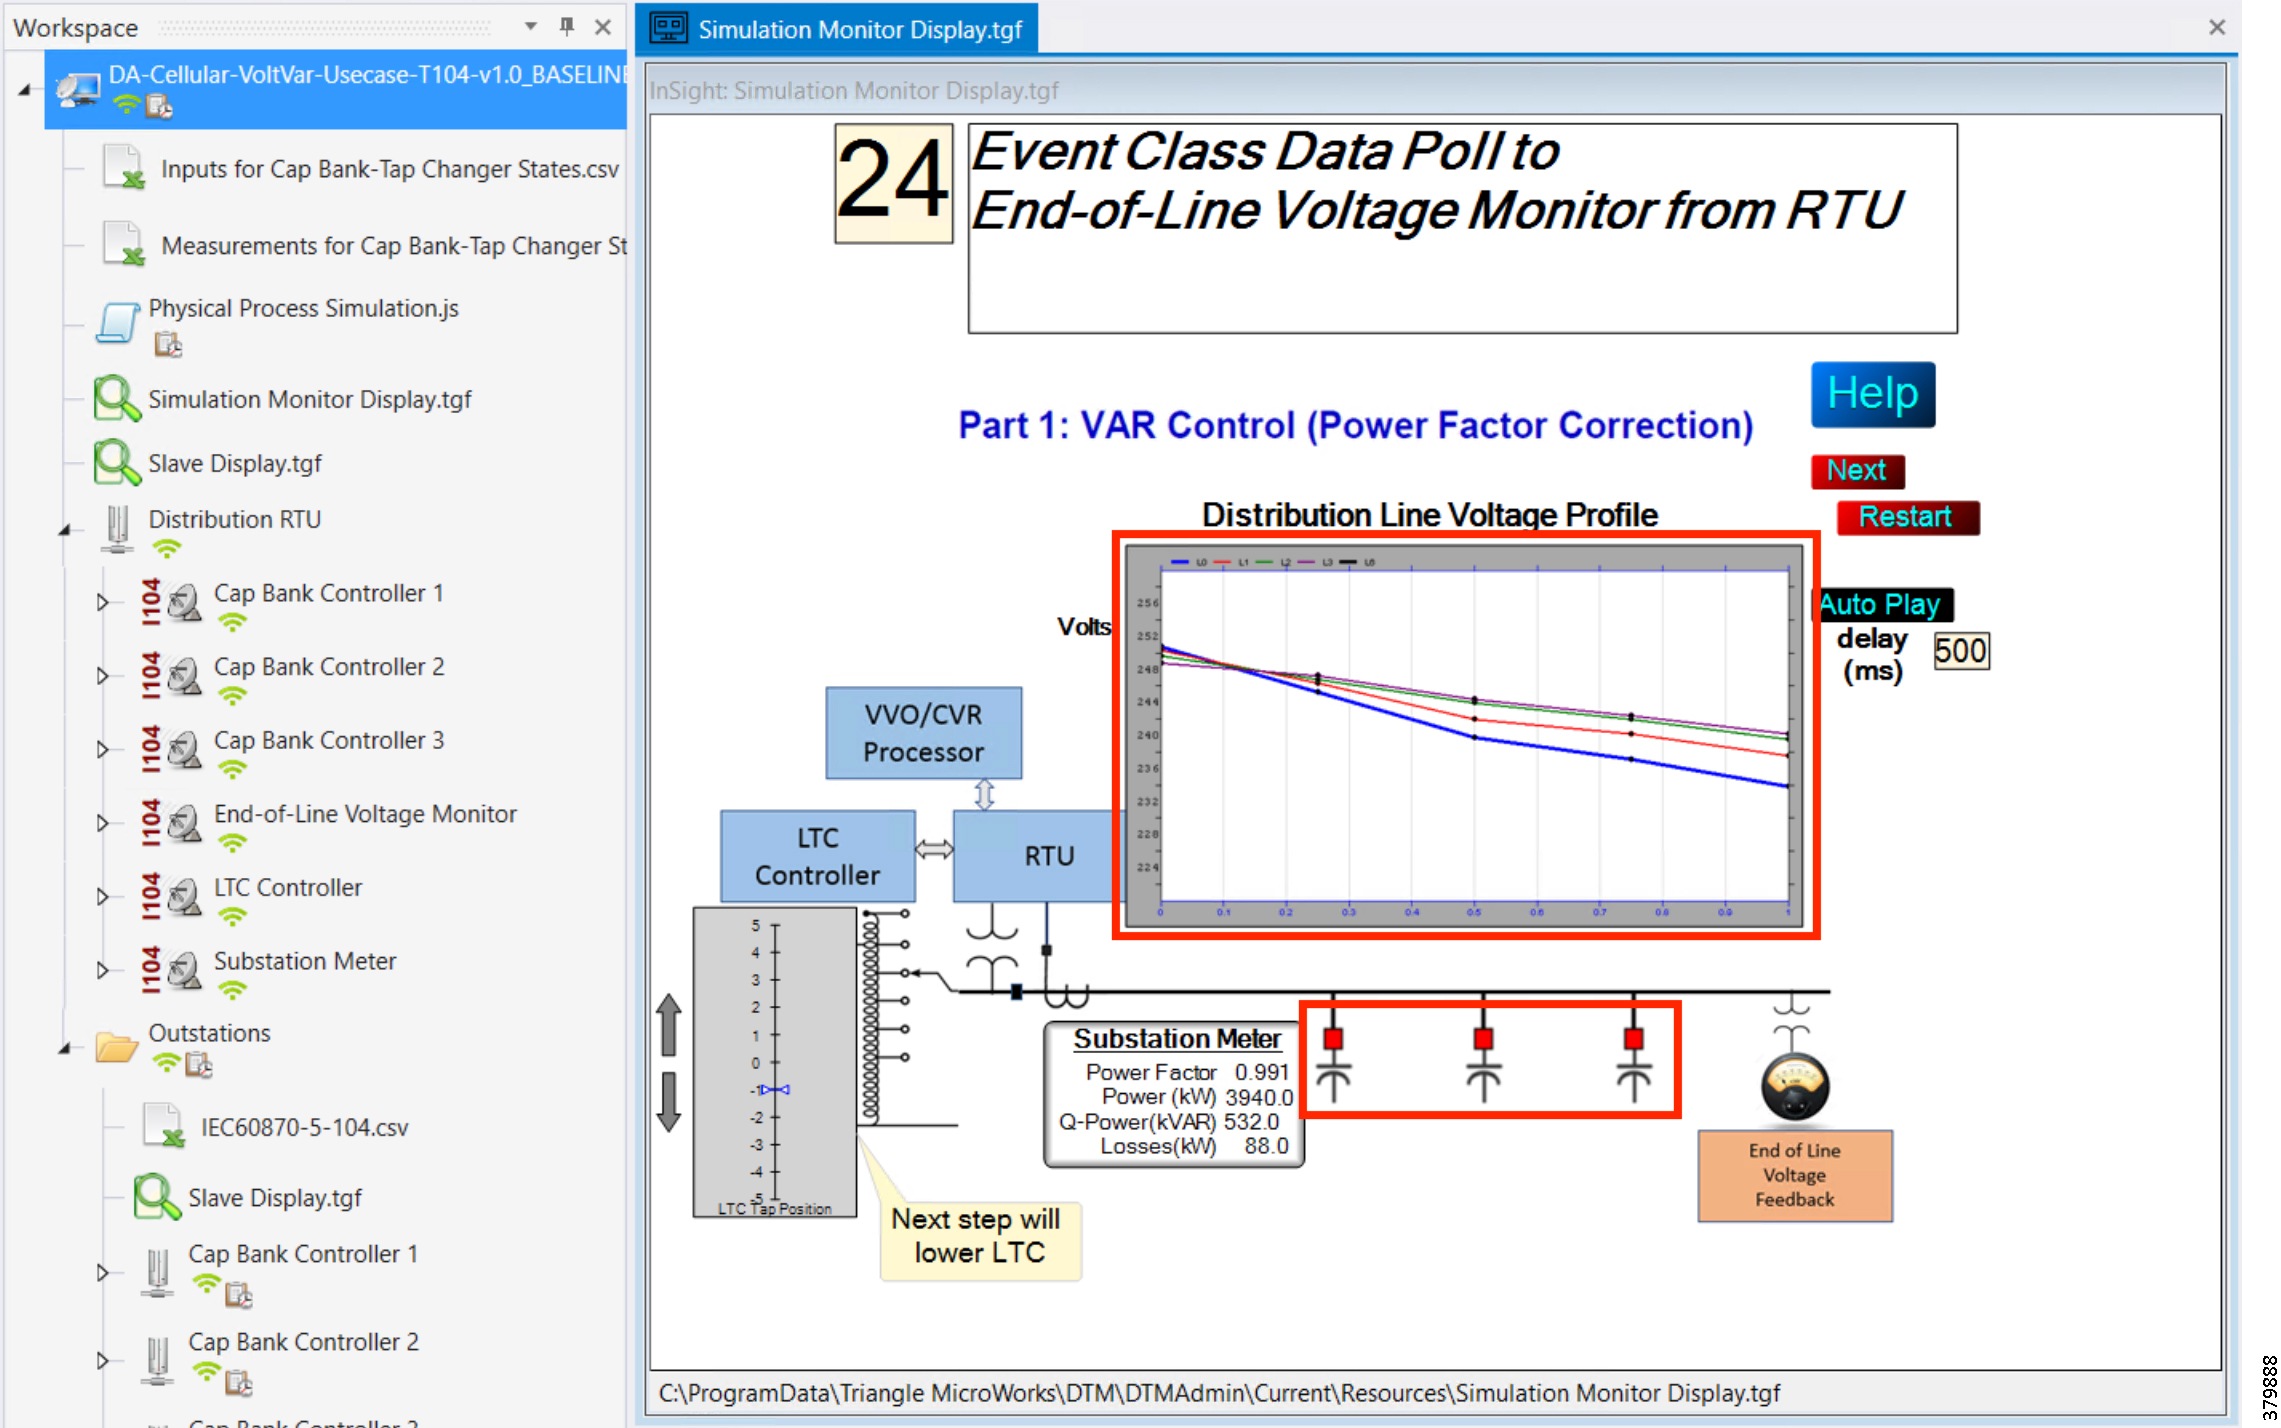Click the Outstations folder icon
Image resolution: width=2281 pixels, height=1428 pixels.
pos(119,1047)
